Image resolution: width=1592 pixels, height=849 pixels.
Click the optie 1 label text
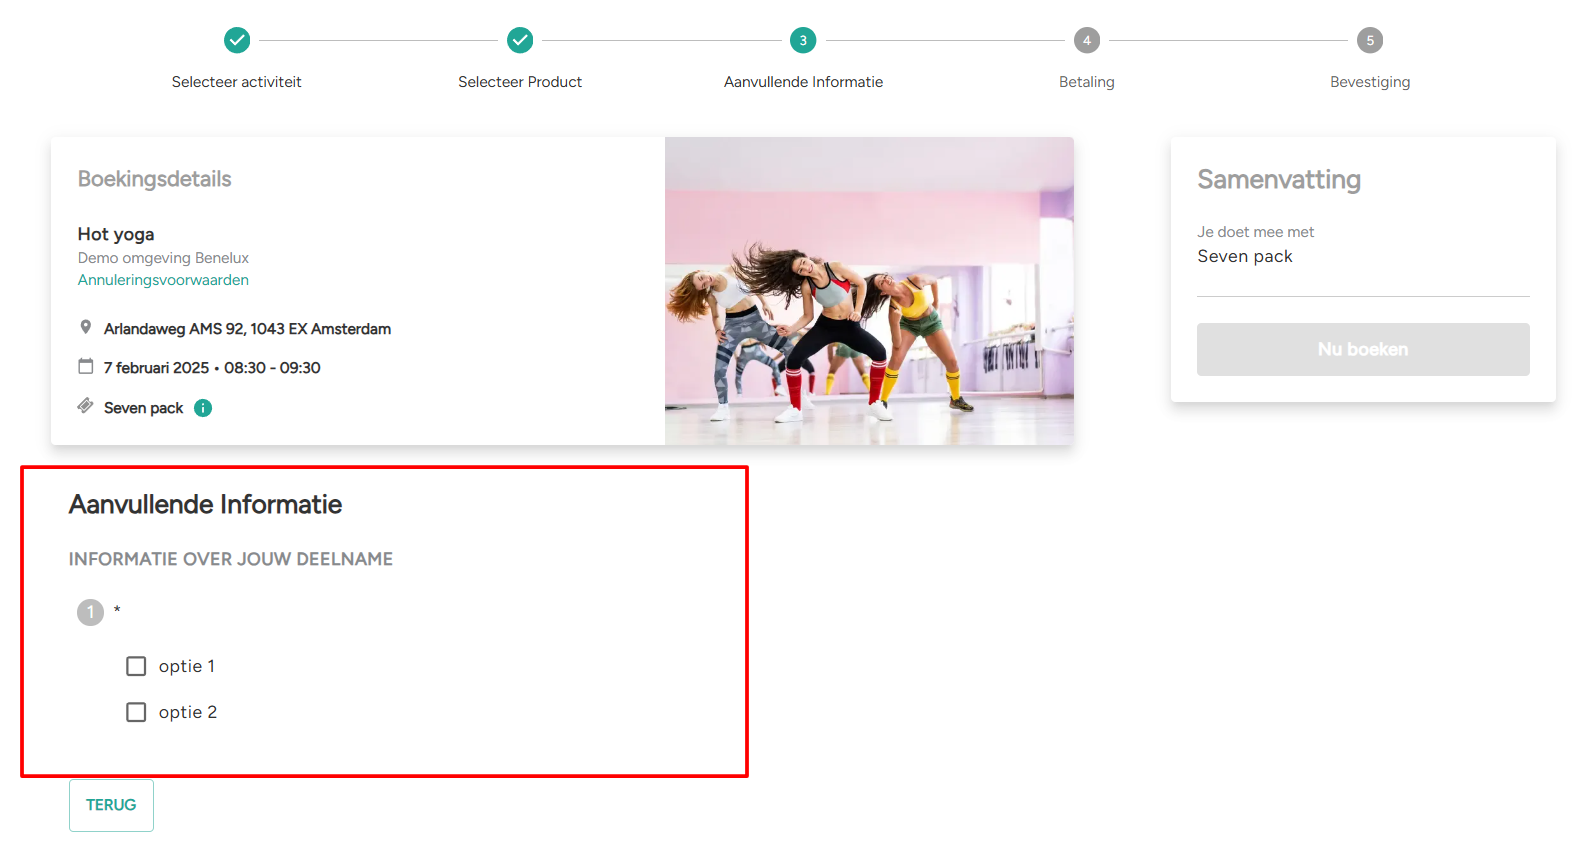[187, 666]
